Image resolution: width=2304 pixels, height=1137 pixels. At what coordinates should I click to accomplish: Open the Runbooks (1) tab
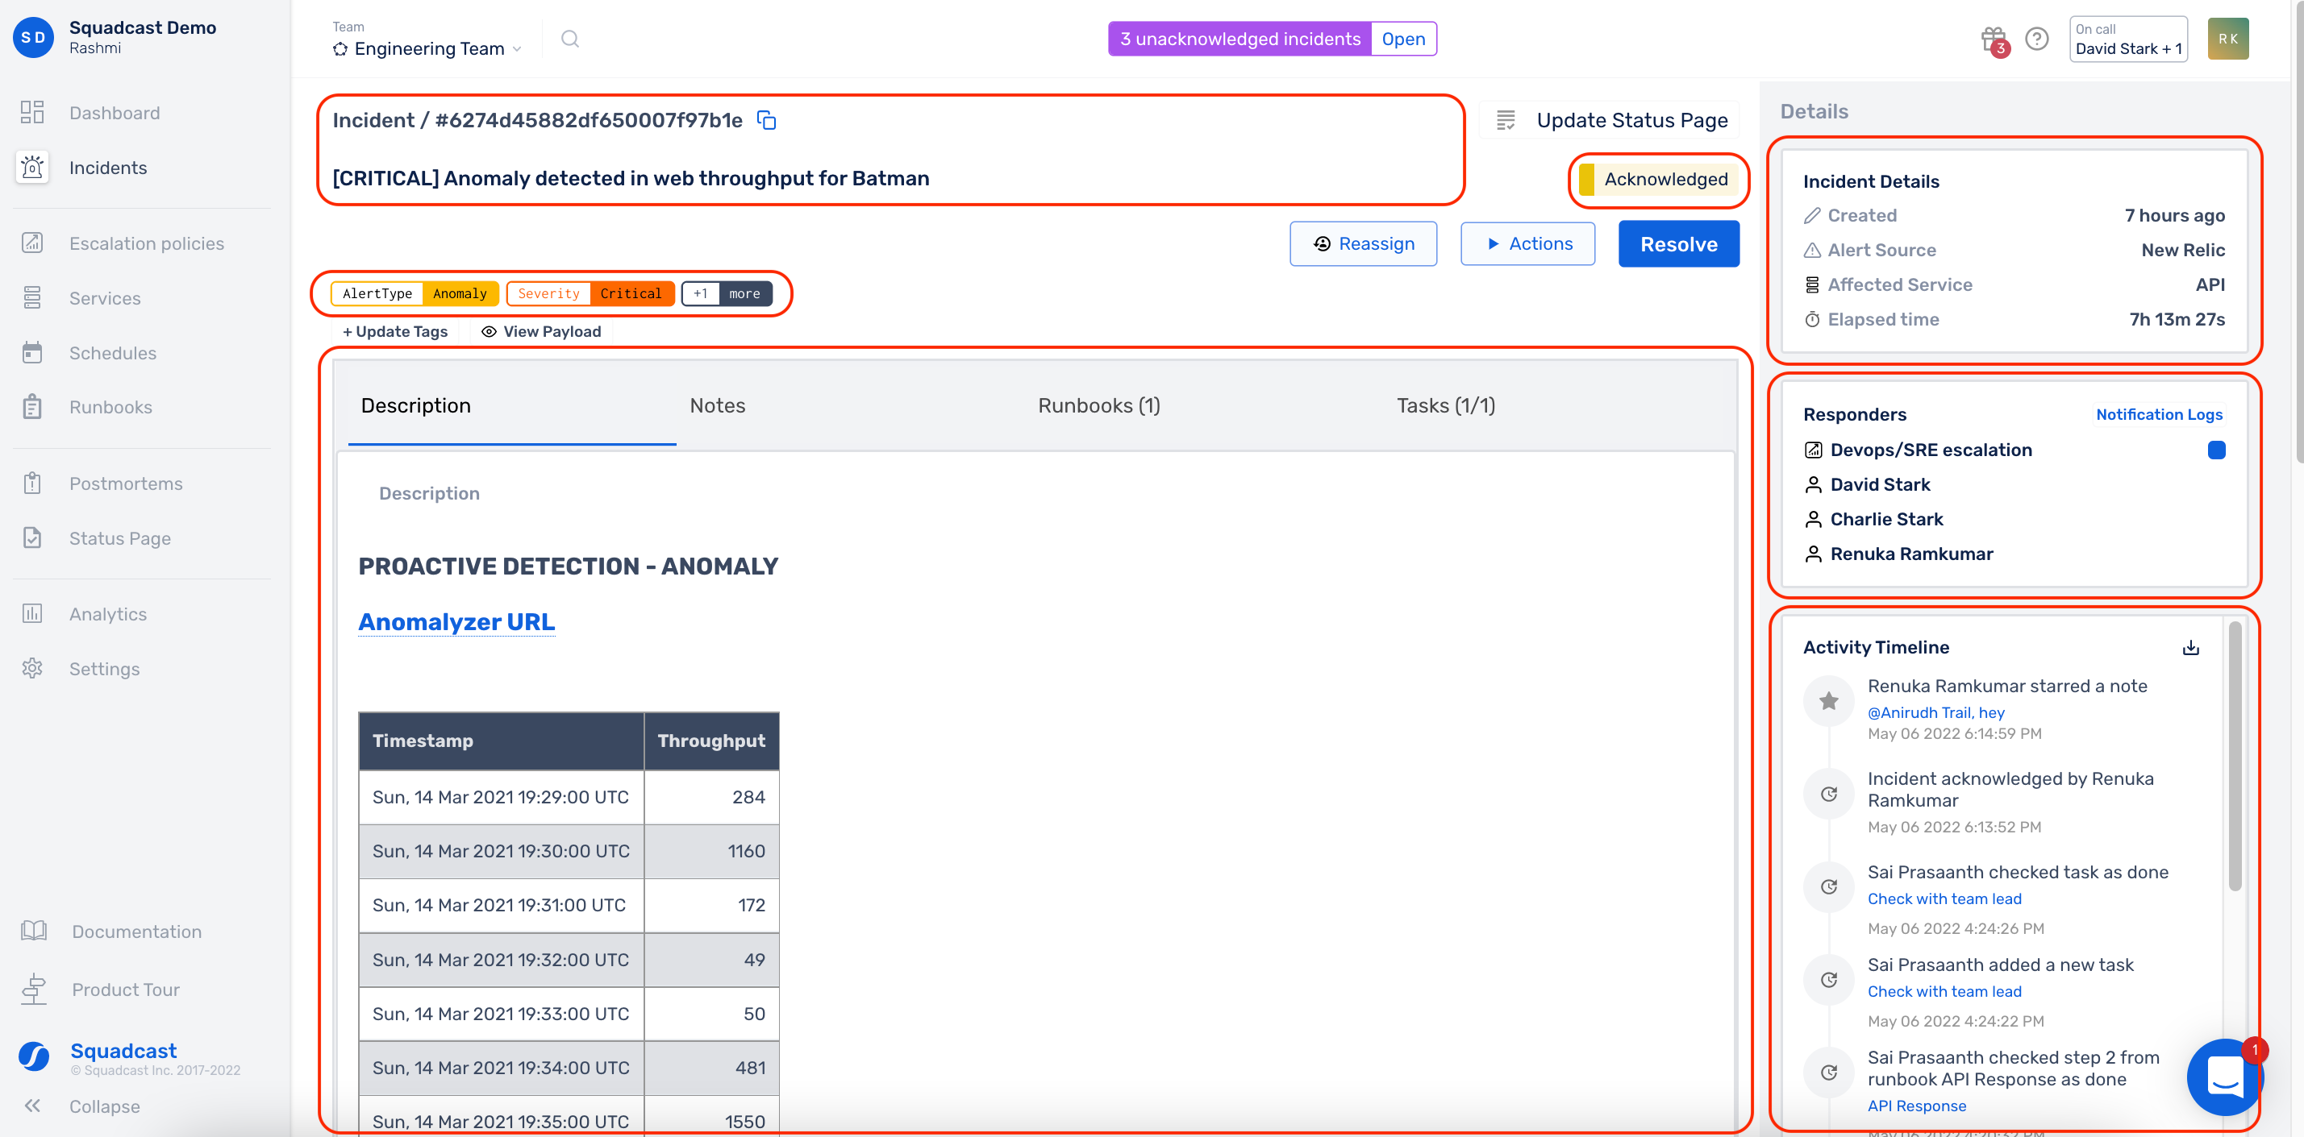(x=1098, y=405)
